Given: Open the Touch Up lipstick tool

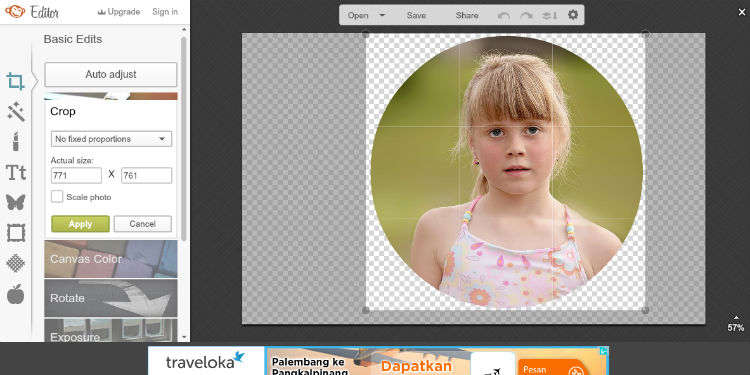Looking at the screenshot, I should click(15, 142).
